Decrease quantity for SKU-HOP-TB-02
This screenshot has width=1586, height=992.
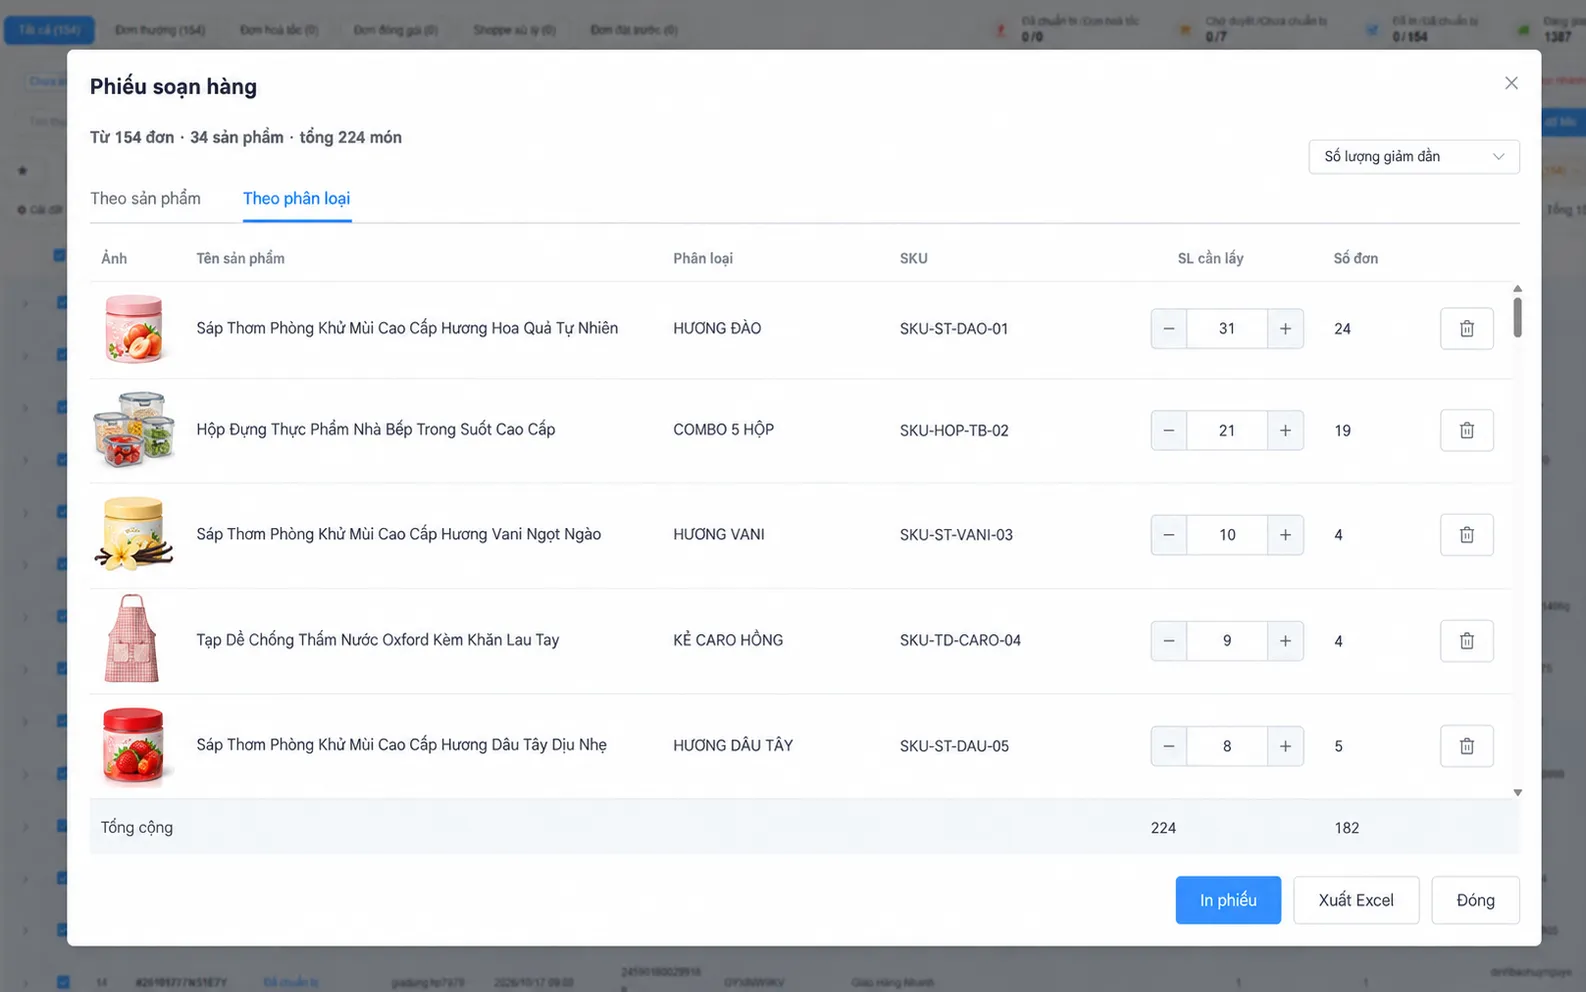[x=1169, y=430]
